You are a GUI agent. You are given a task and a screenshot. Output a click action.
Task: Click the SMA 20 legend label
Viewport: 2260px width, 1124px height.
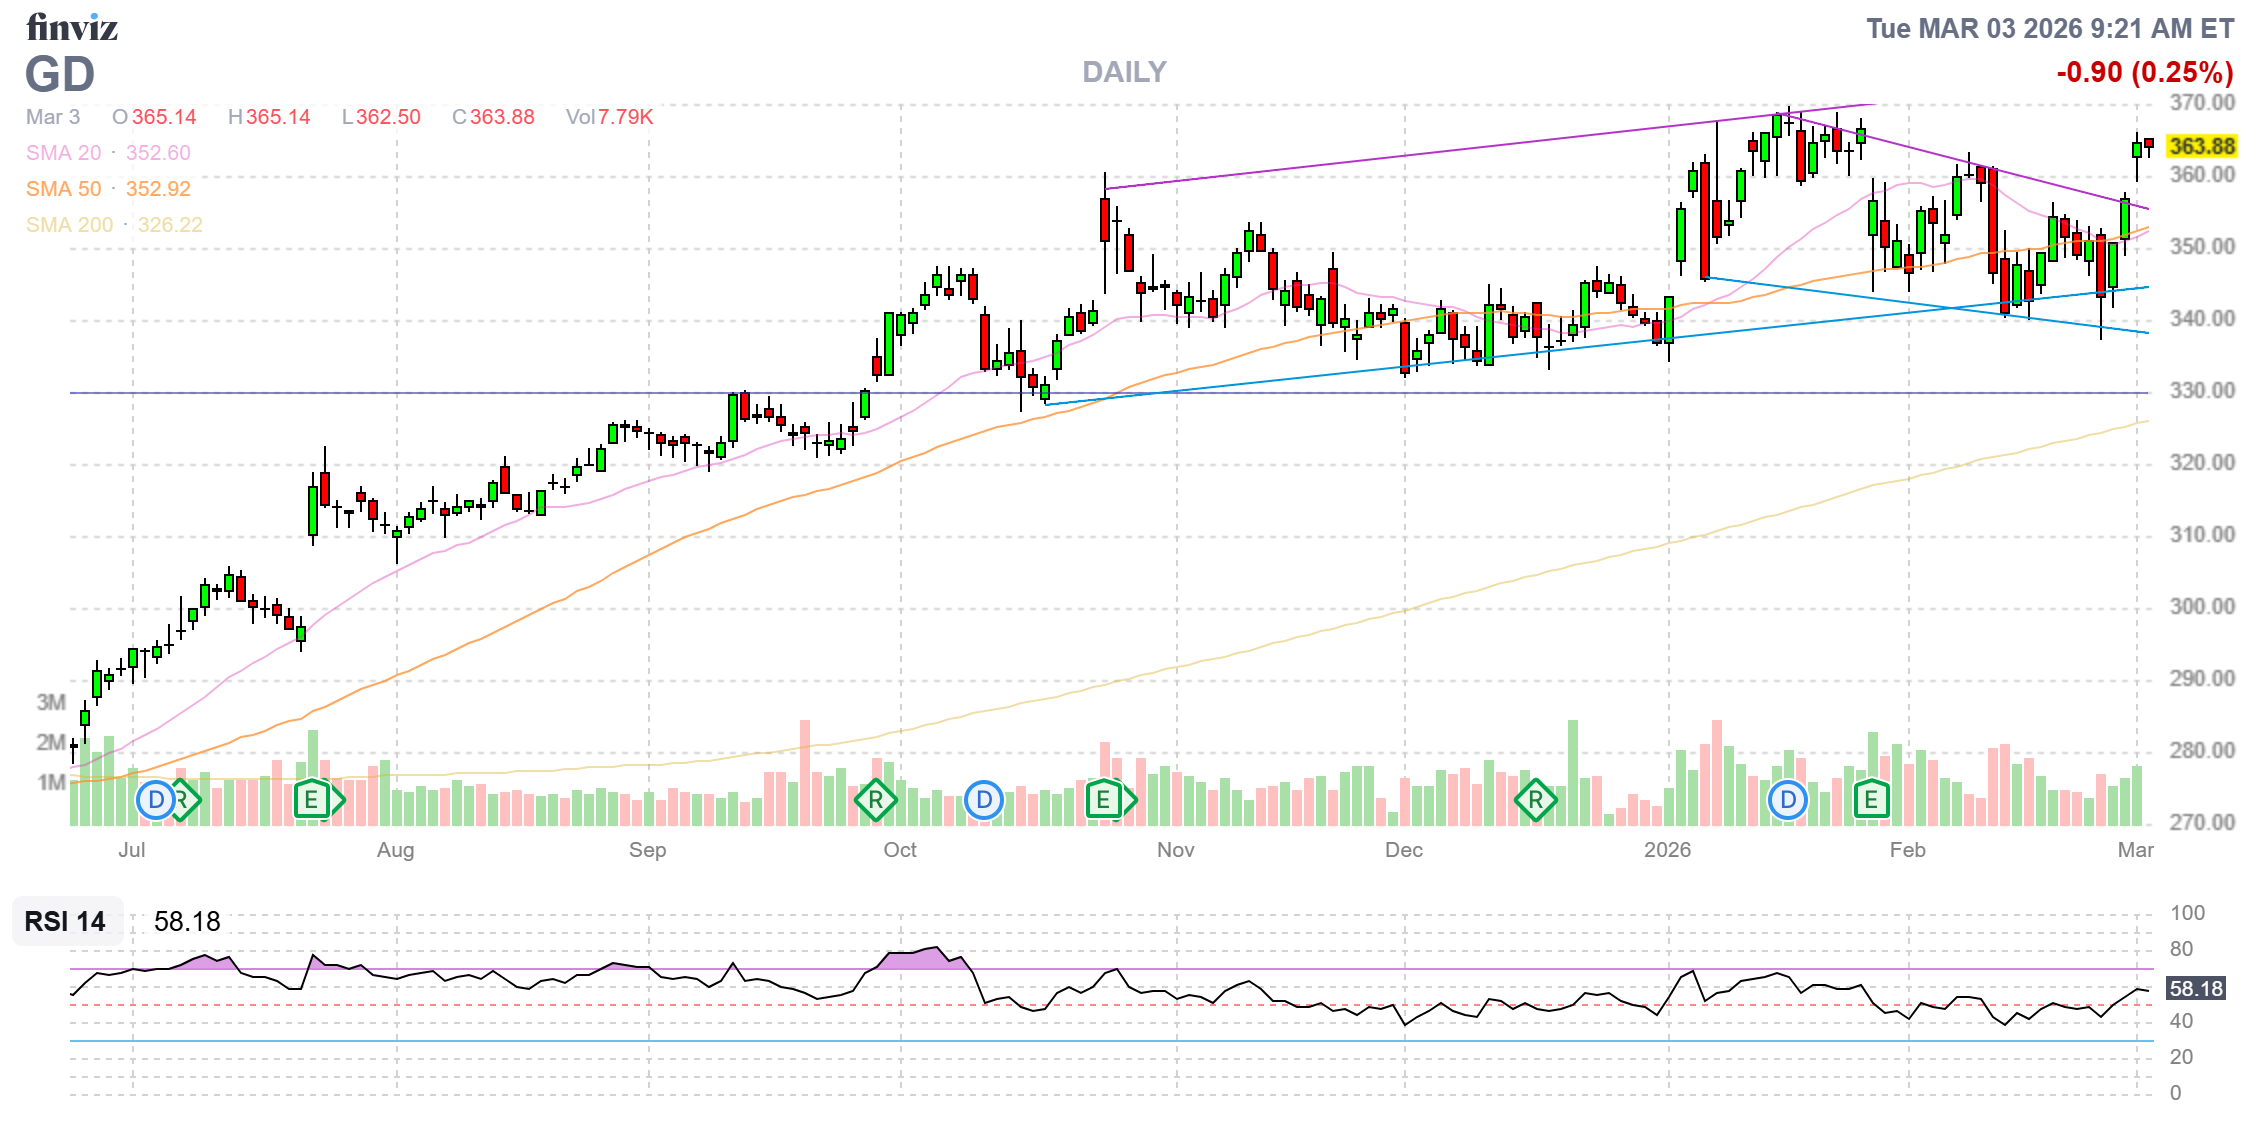64,153
